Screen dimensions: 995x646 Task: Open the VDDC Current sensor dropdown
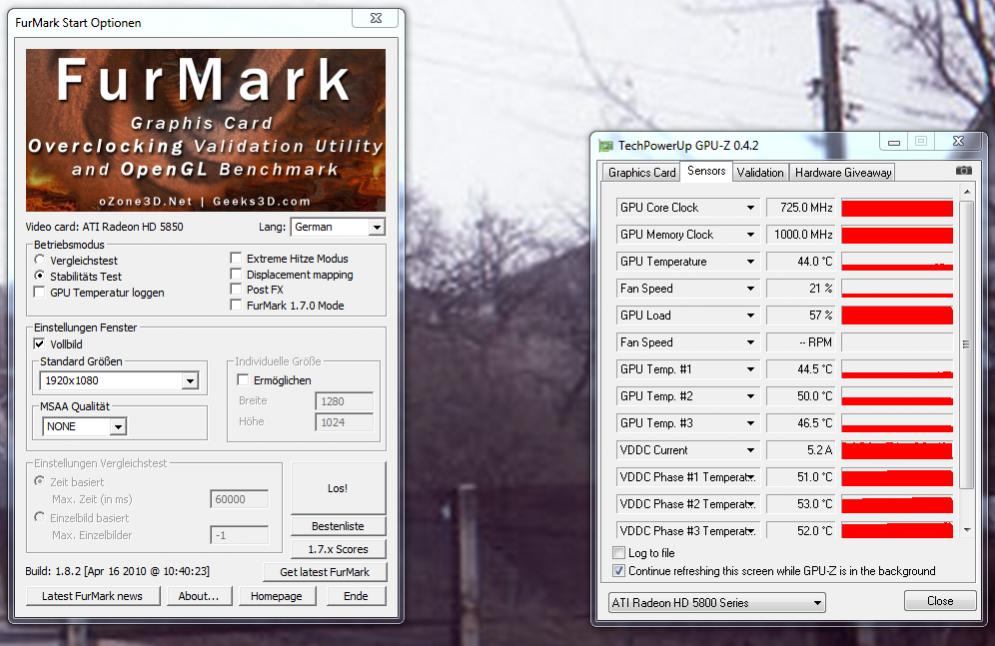tap(751, 450)
